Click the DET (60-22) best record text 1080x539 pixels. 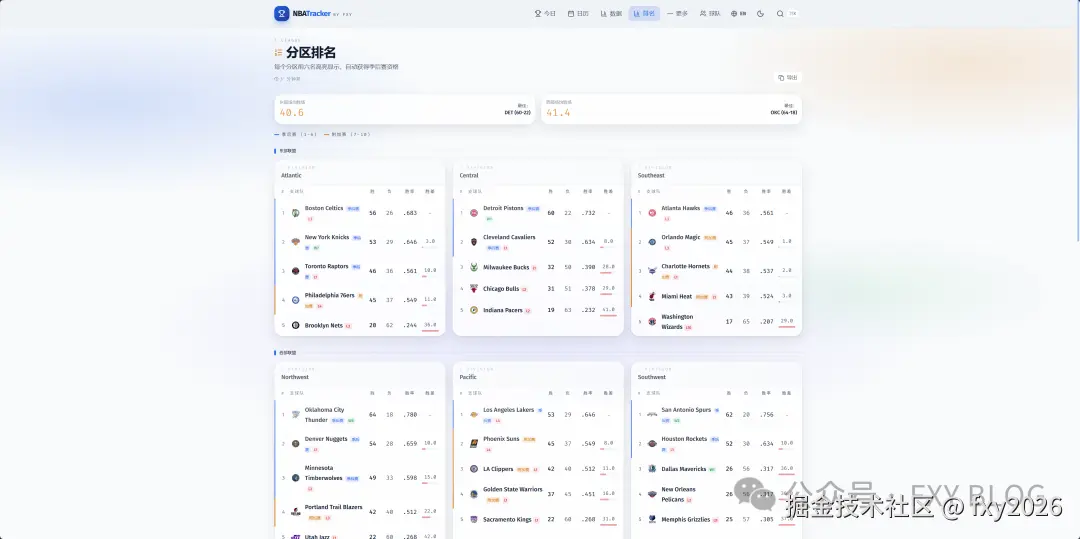click(517, 112)
